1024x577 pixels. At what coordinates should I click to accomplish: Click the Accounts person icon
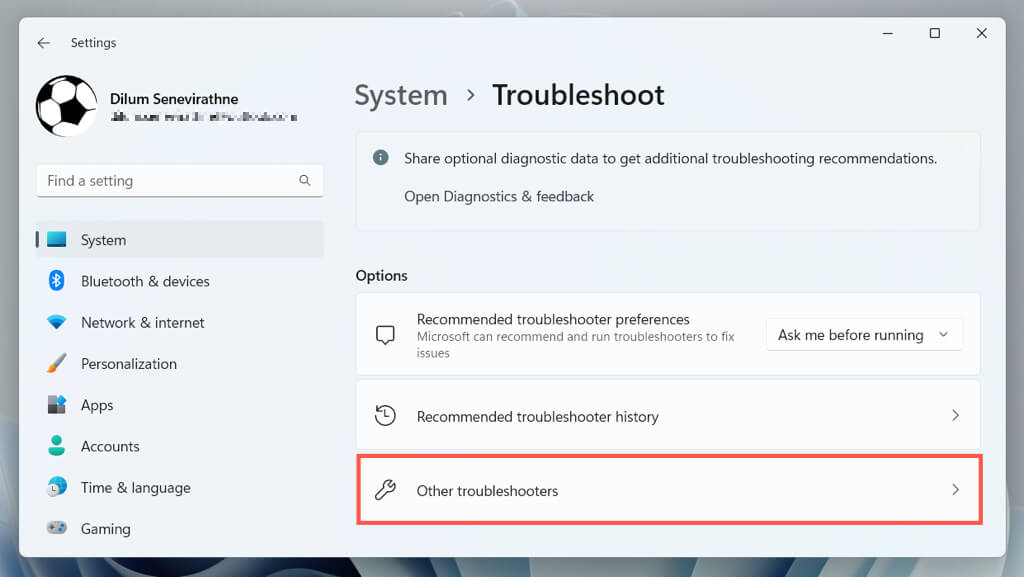coord(57,446)
